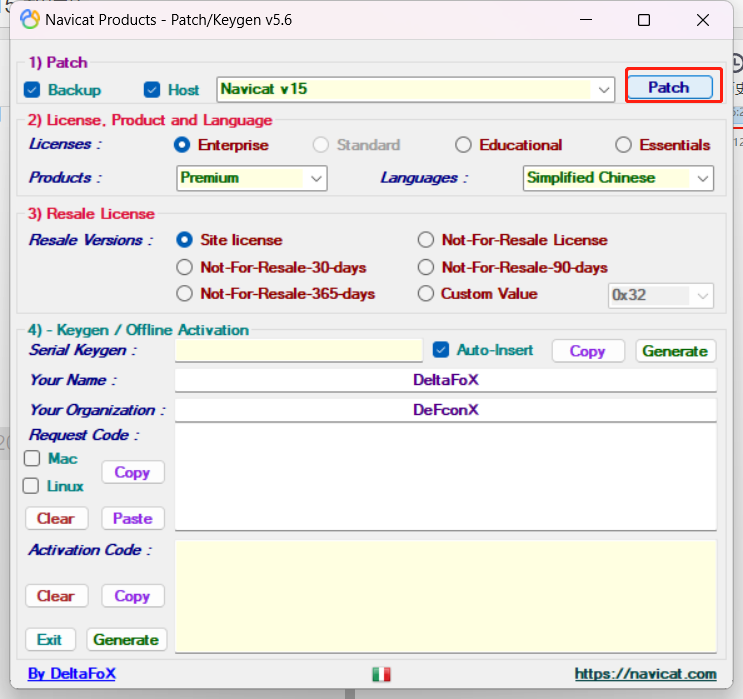Enable the Mac request code checkbox

click(32, 458)
